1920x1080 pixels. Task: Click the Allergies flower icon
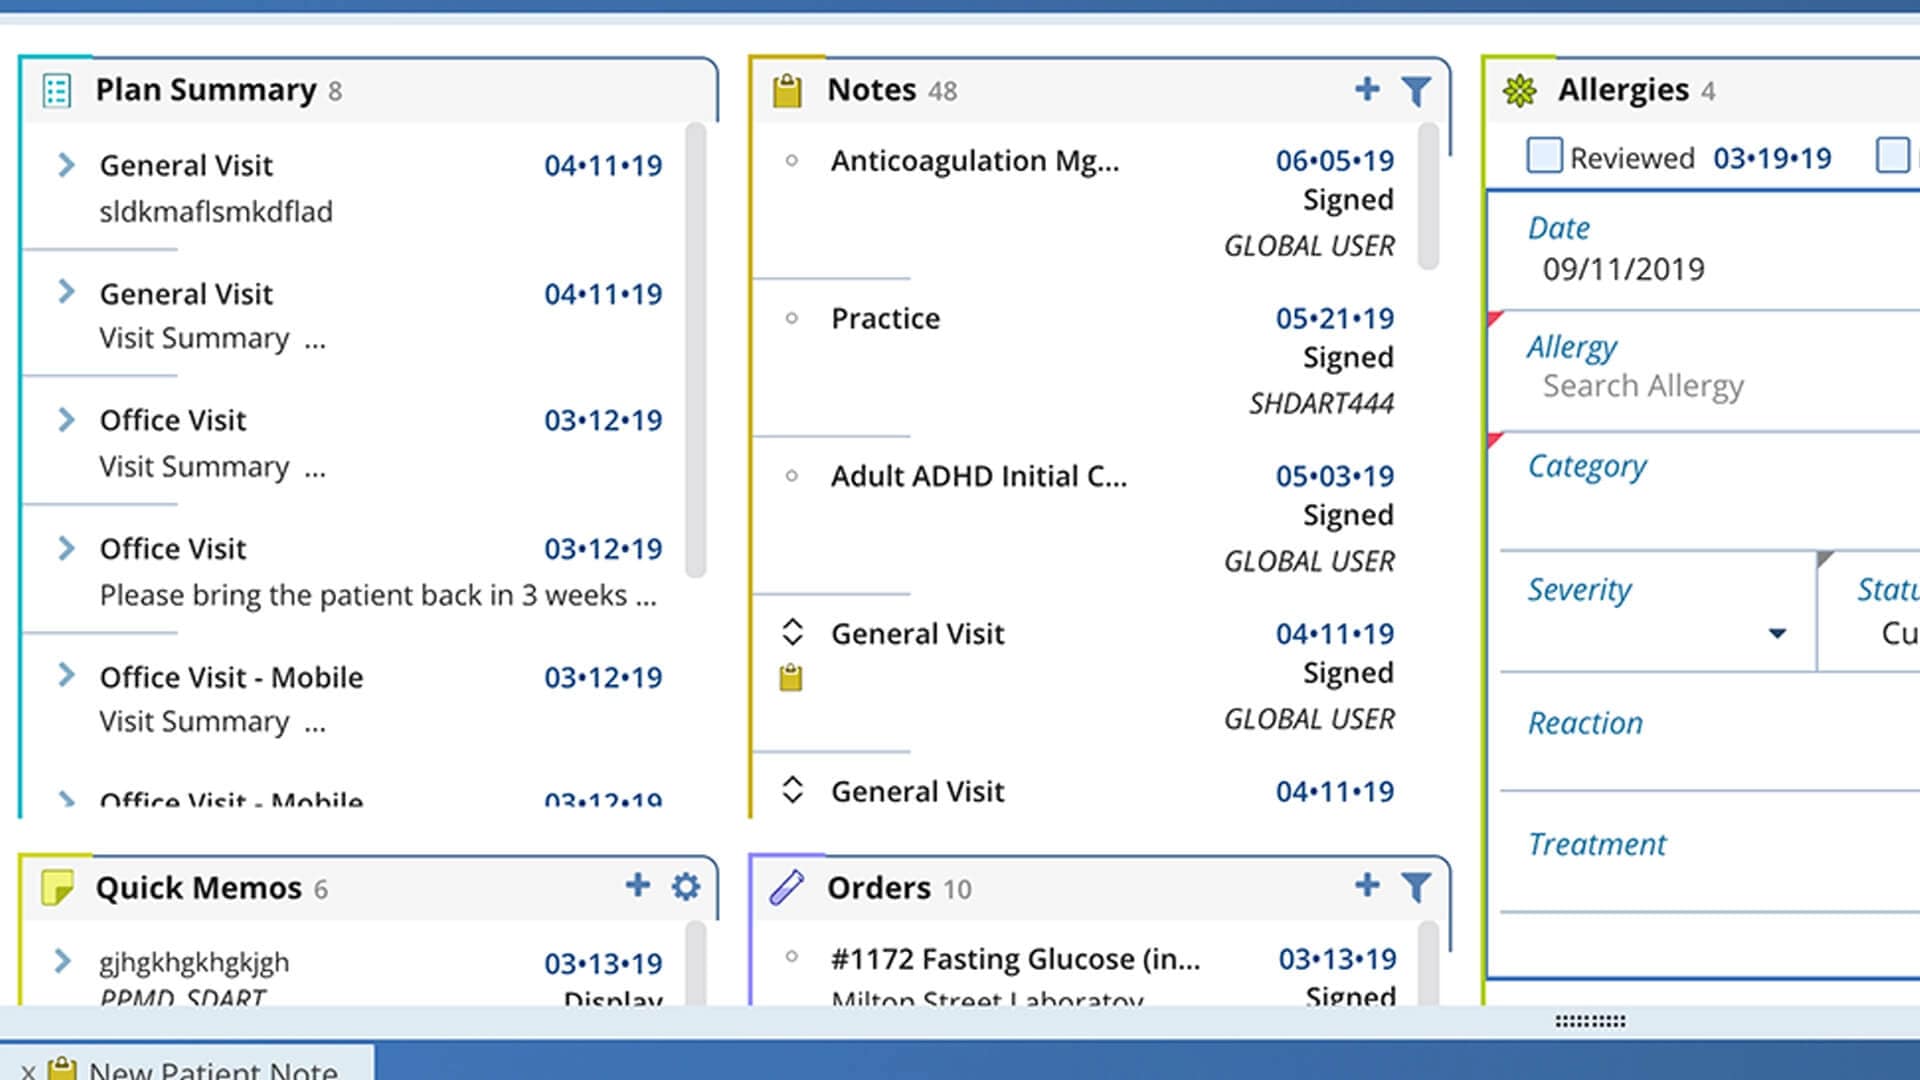pos(1521,89)
